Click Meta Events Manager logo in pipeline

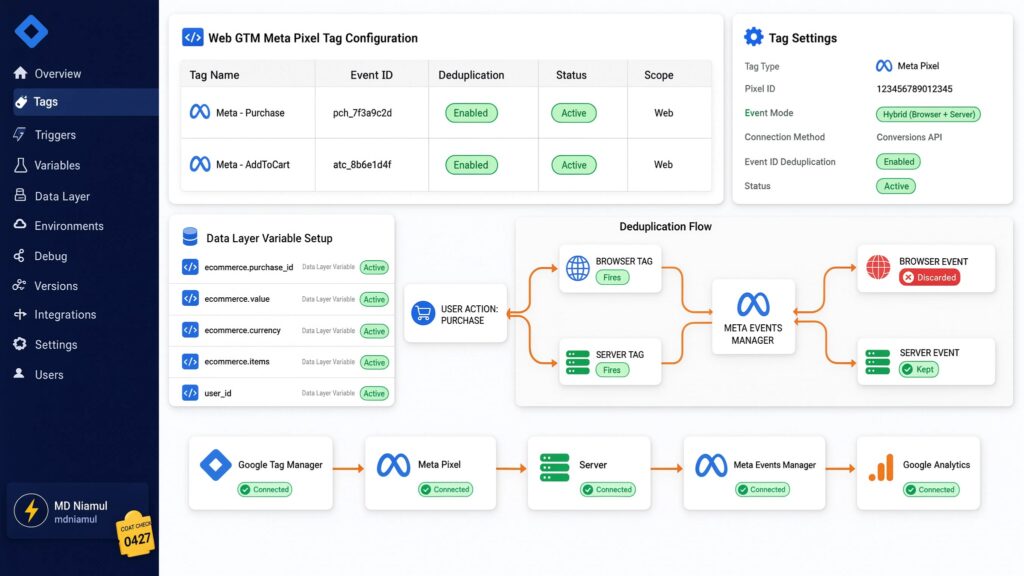(x=711, y=465)
